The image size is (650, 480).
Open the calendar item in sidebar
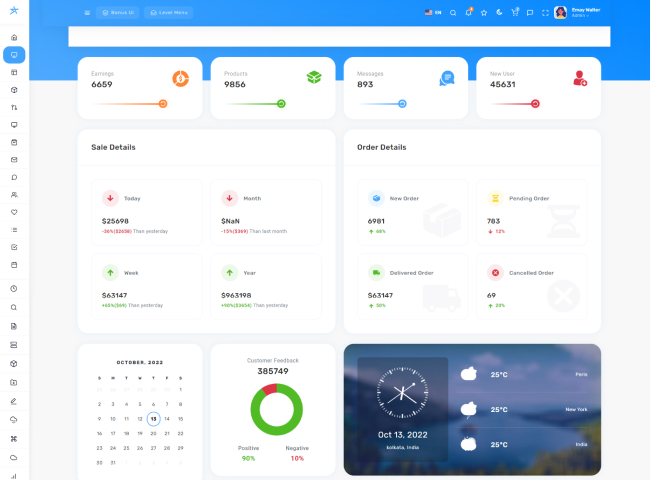tap(14, 265)
